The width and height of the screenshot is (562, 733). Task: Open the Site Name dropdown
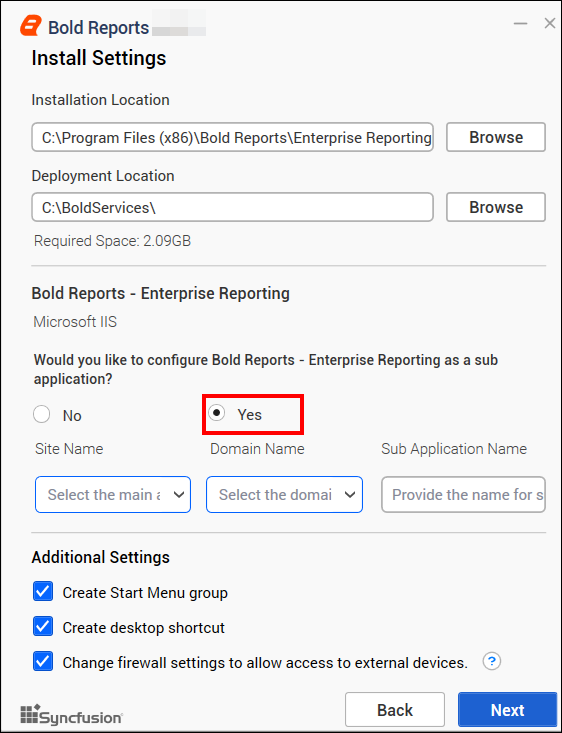pos(113,495)
